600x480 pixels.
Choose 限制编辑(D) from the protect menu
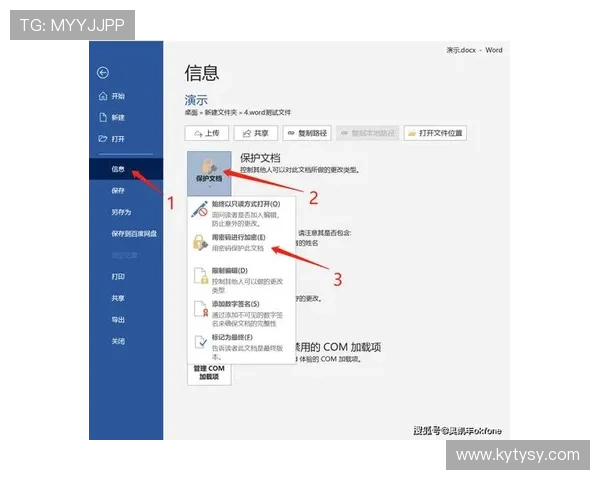pos(241,280)
